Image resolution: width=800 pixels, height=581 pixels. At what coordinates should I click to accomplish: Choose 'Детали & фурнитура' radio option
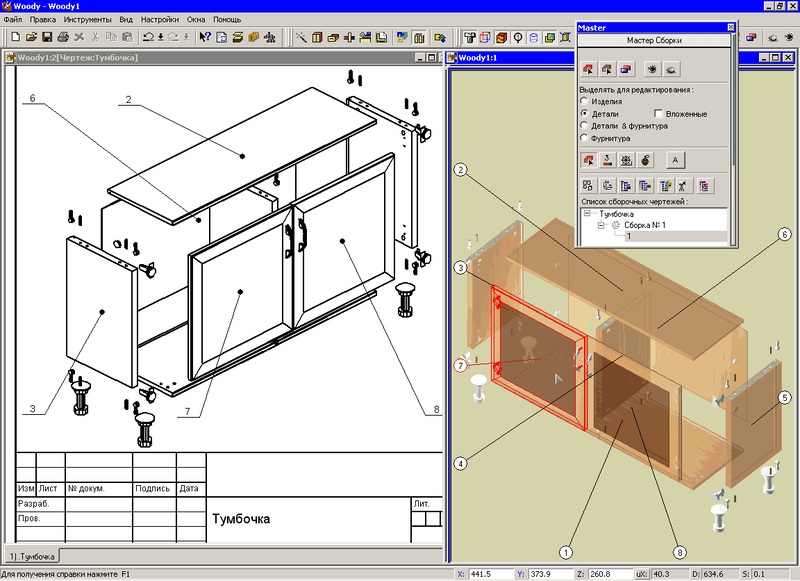tap(584, 126)
